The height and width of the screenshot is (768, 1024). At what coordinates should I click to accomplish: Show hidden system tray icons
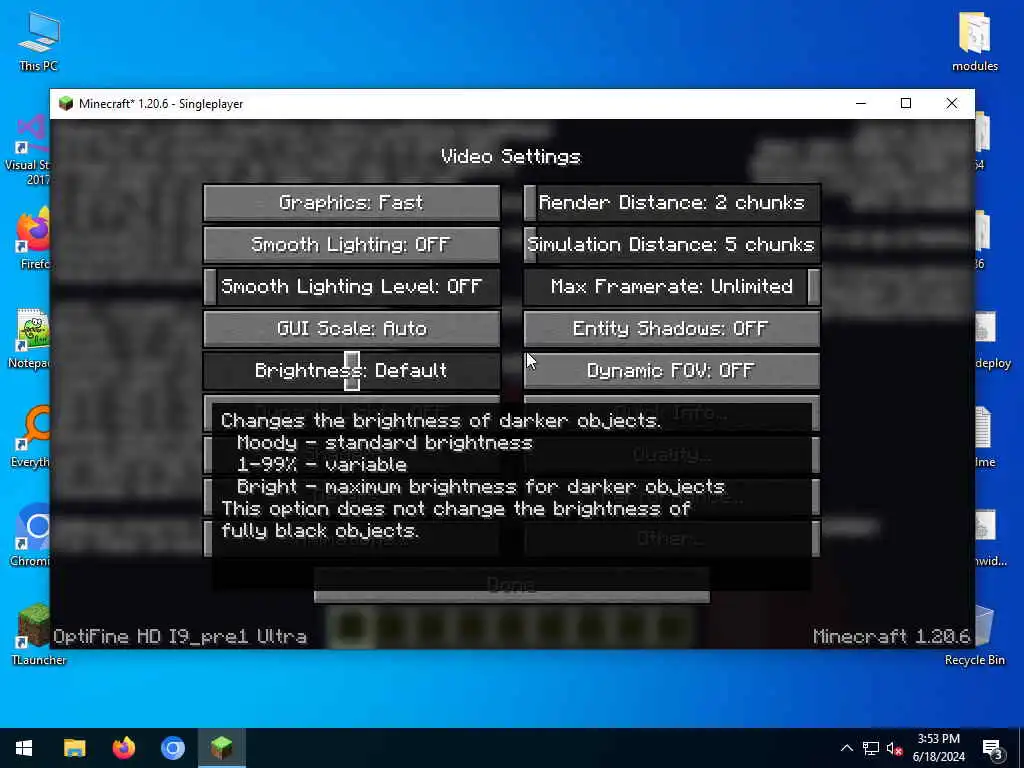(846, 748)
